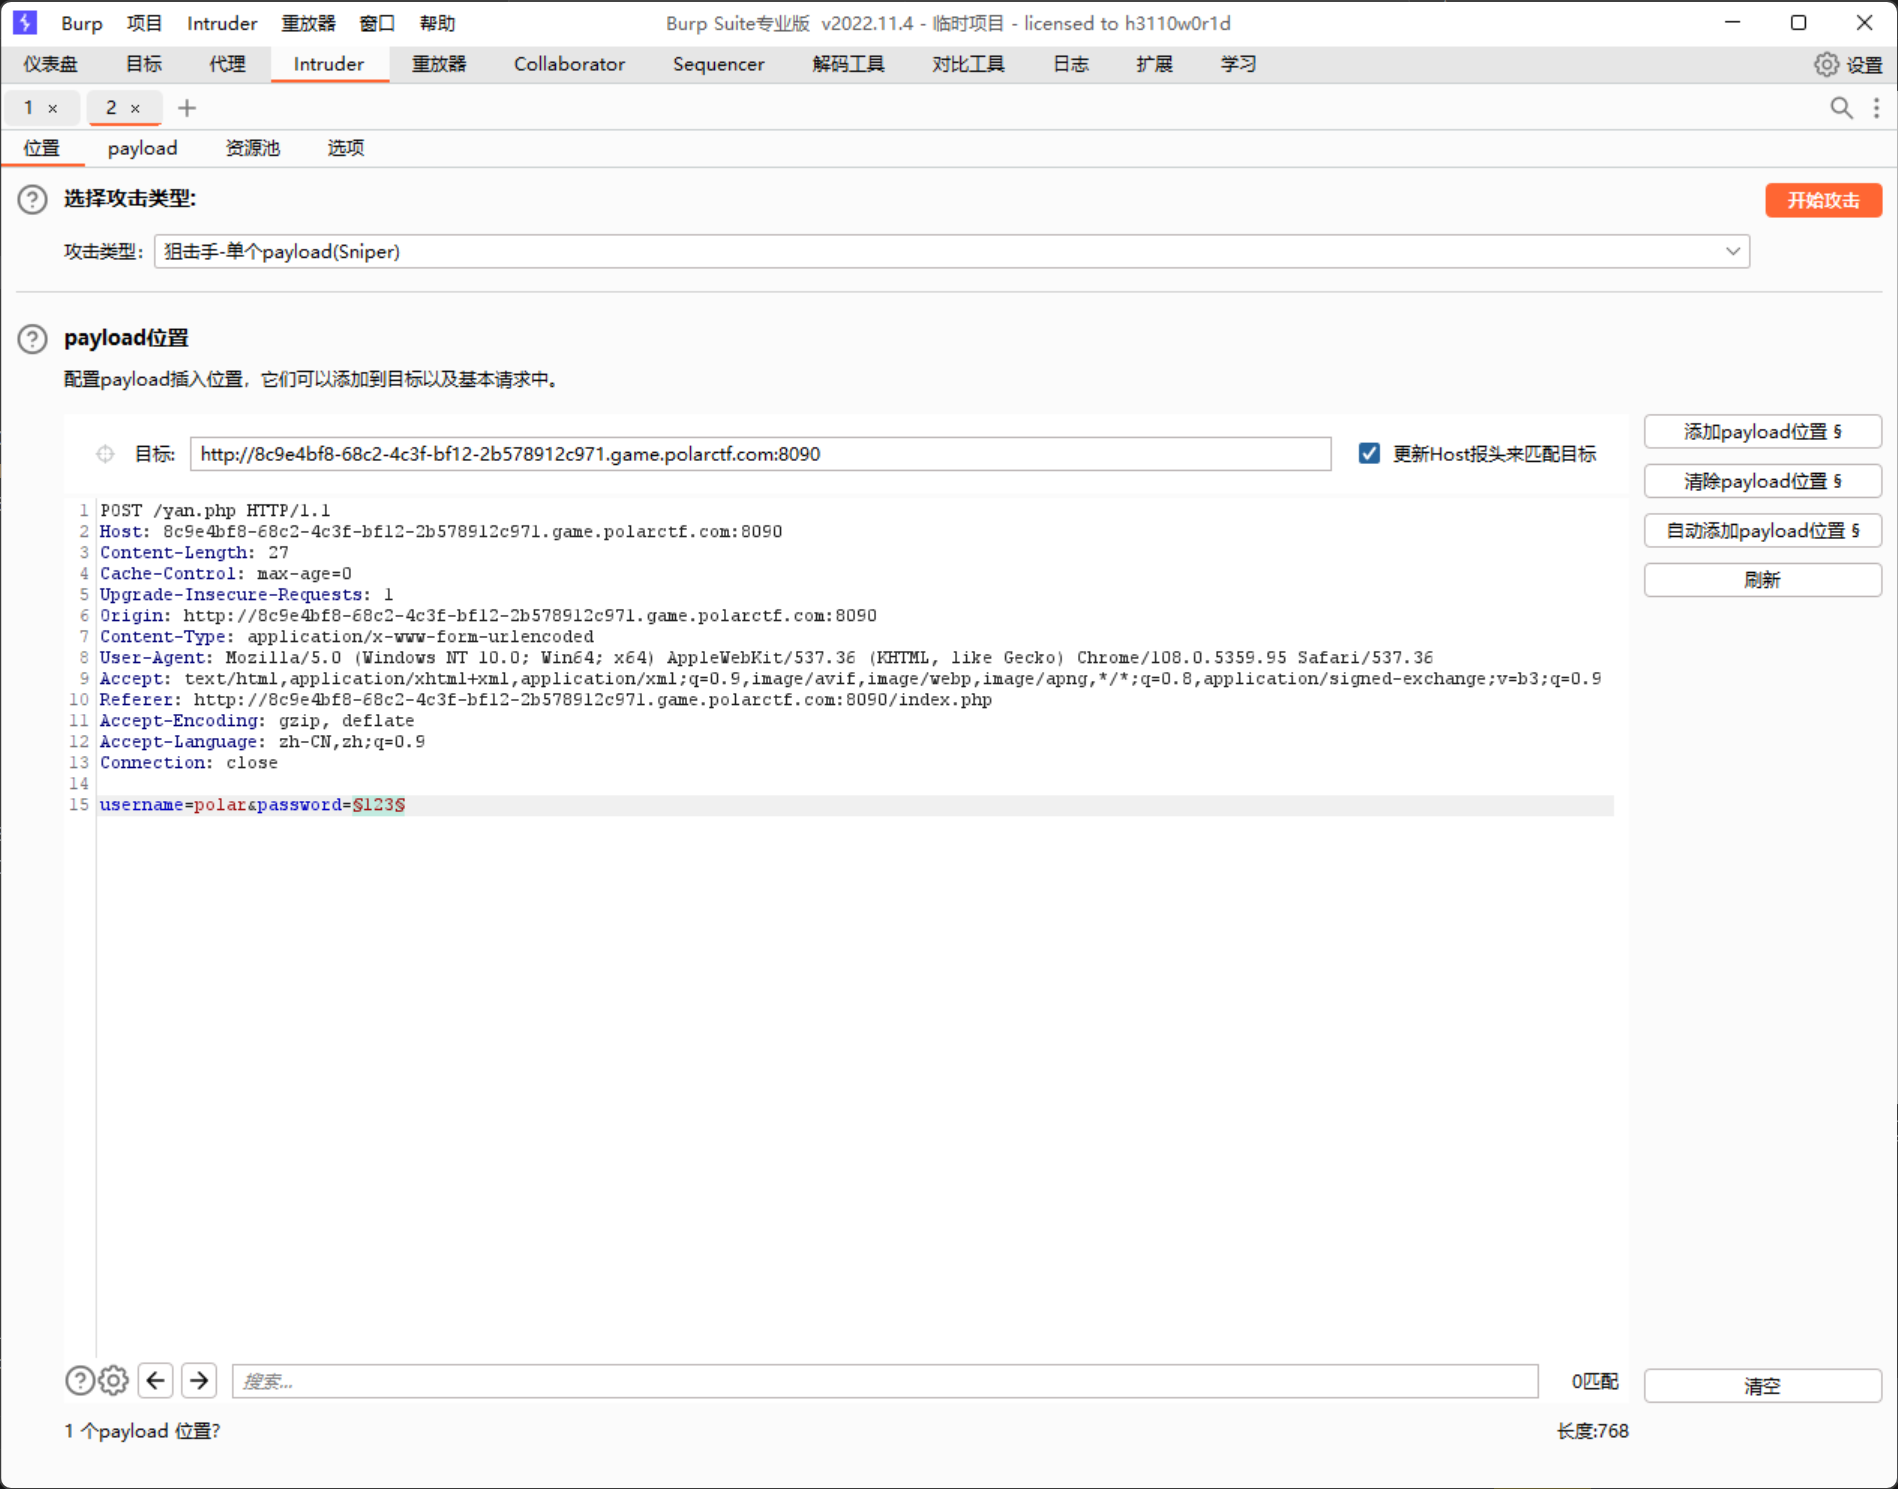Open the 重放器 main tab

pyautogui.click(x=439, y=65)
